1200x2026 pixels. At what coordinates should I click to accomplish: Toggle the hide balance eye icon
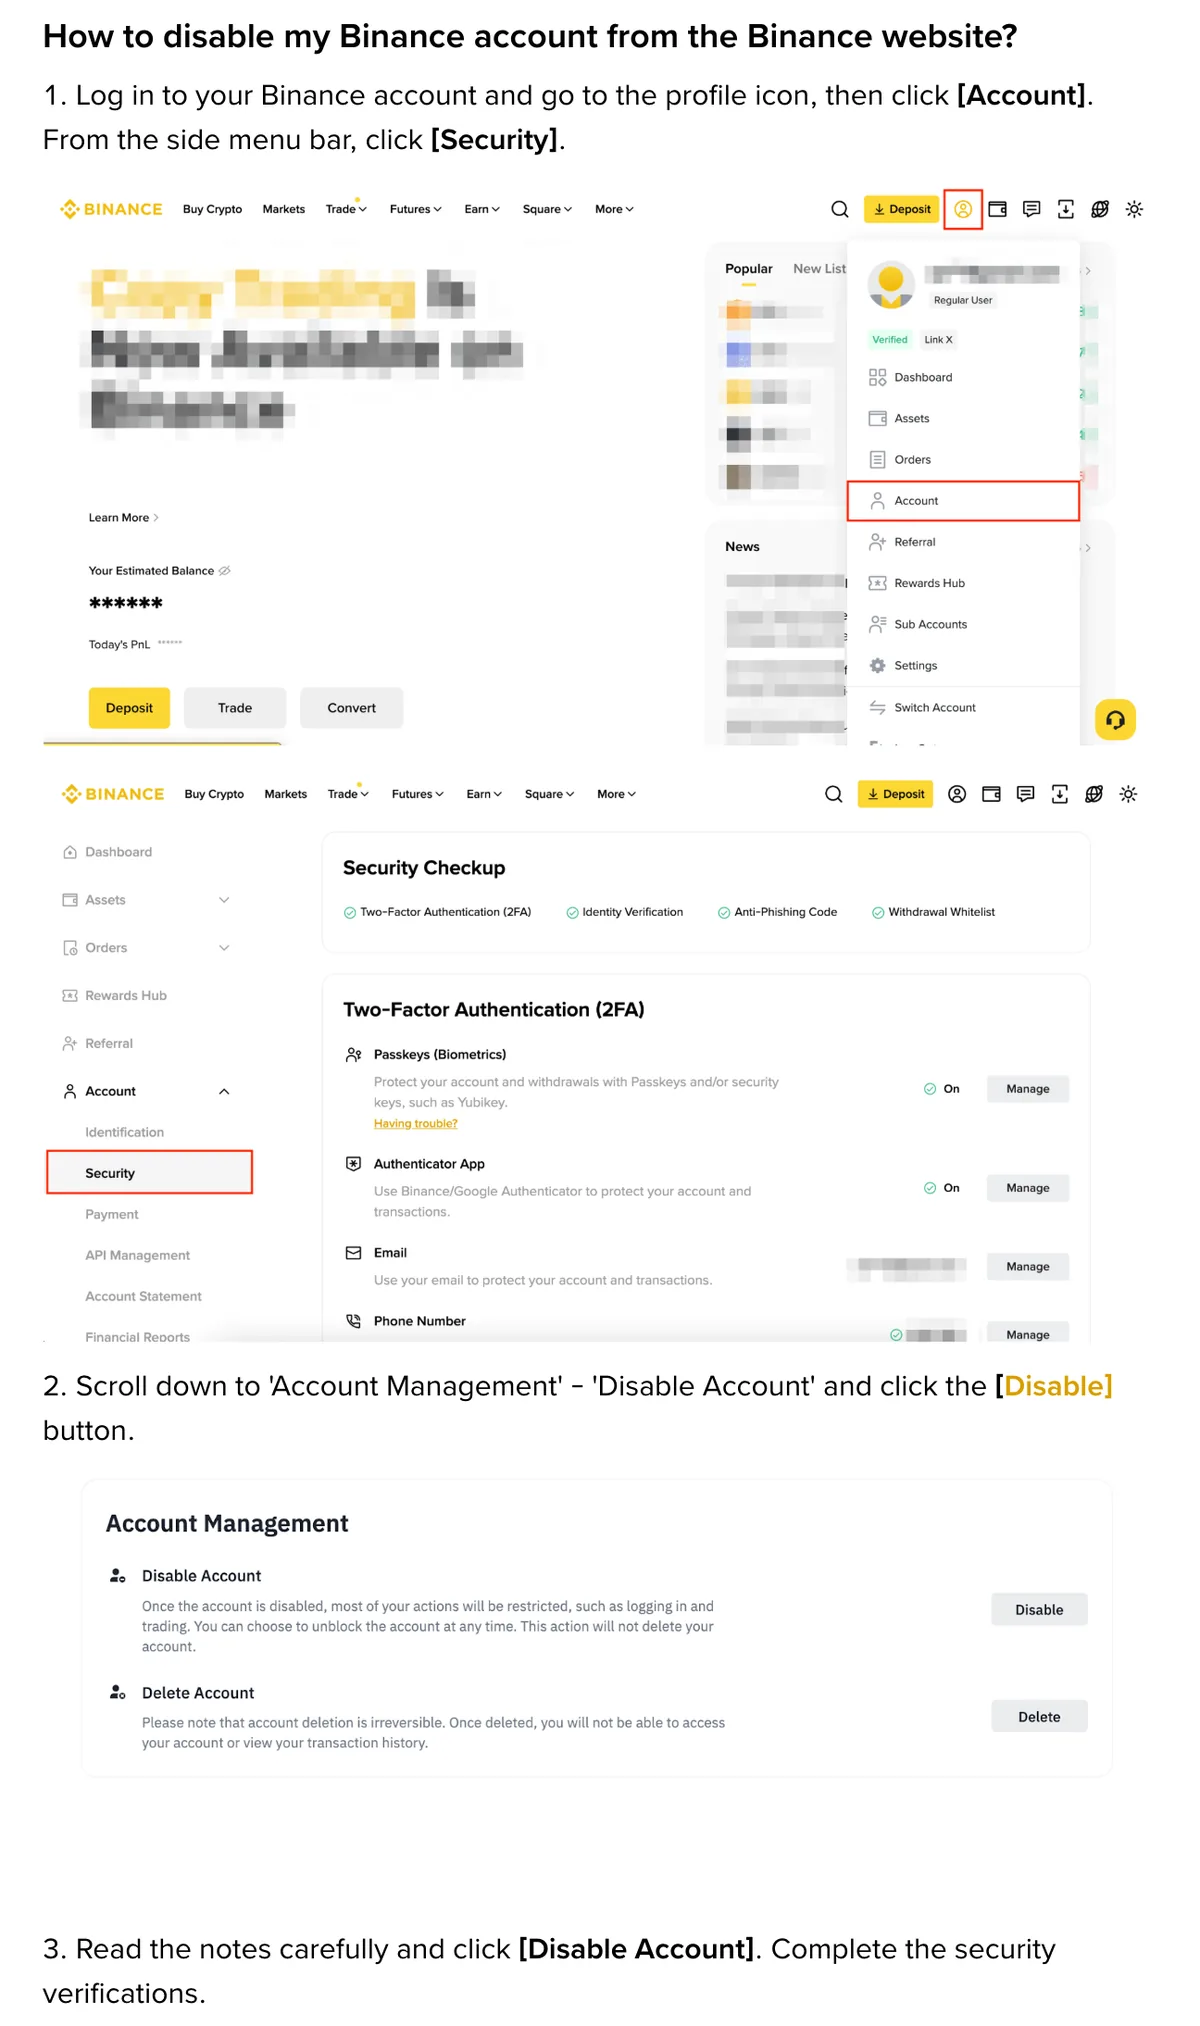[x=224, y=571]
